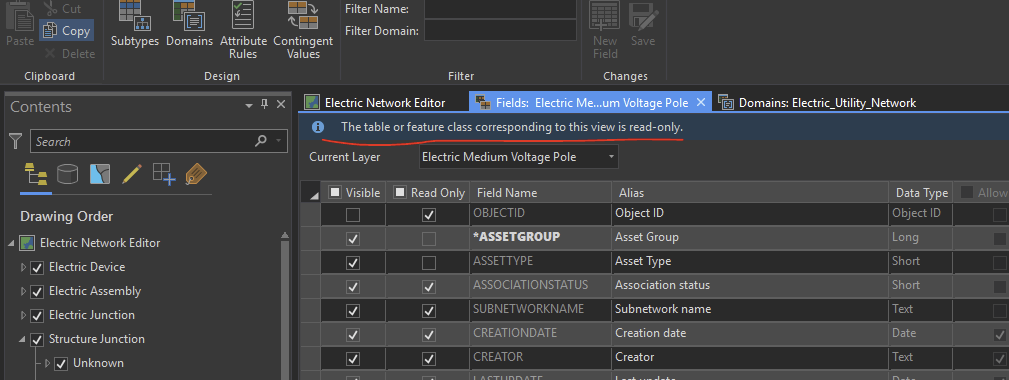This screenshot has height=380, width=1009.
Task: Toggle the Visible column header checkbox
Action: pos(335,192)
